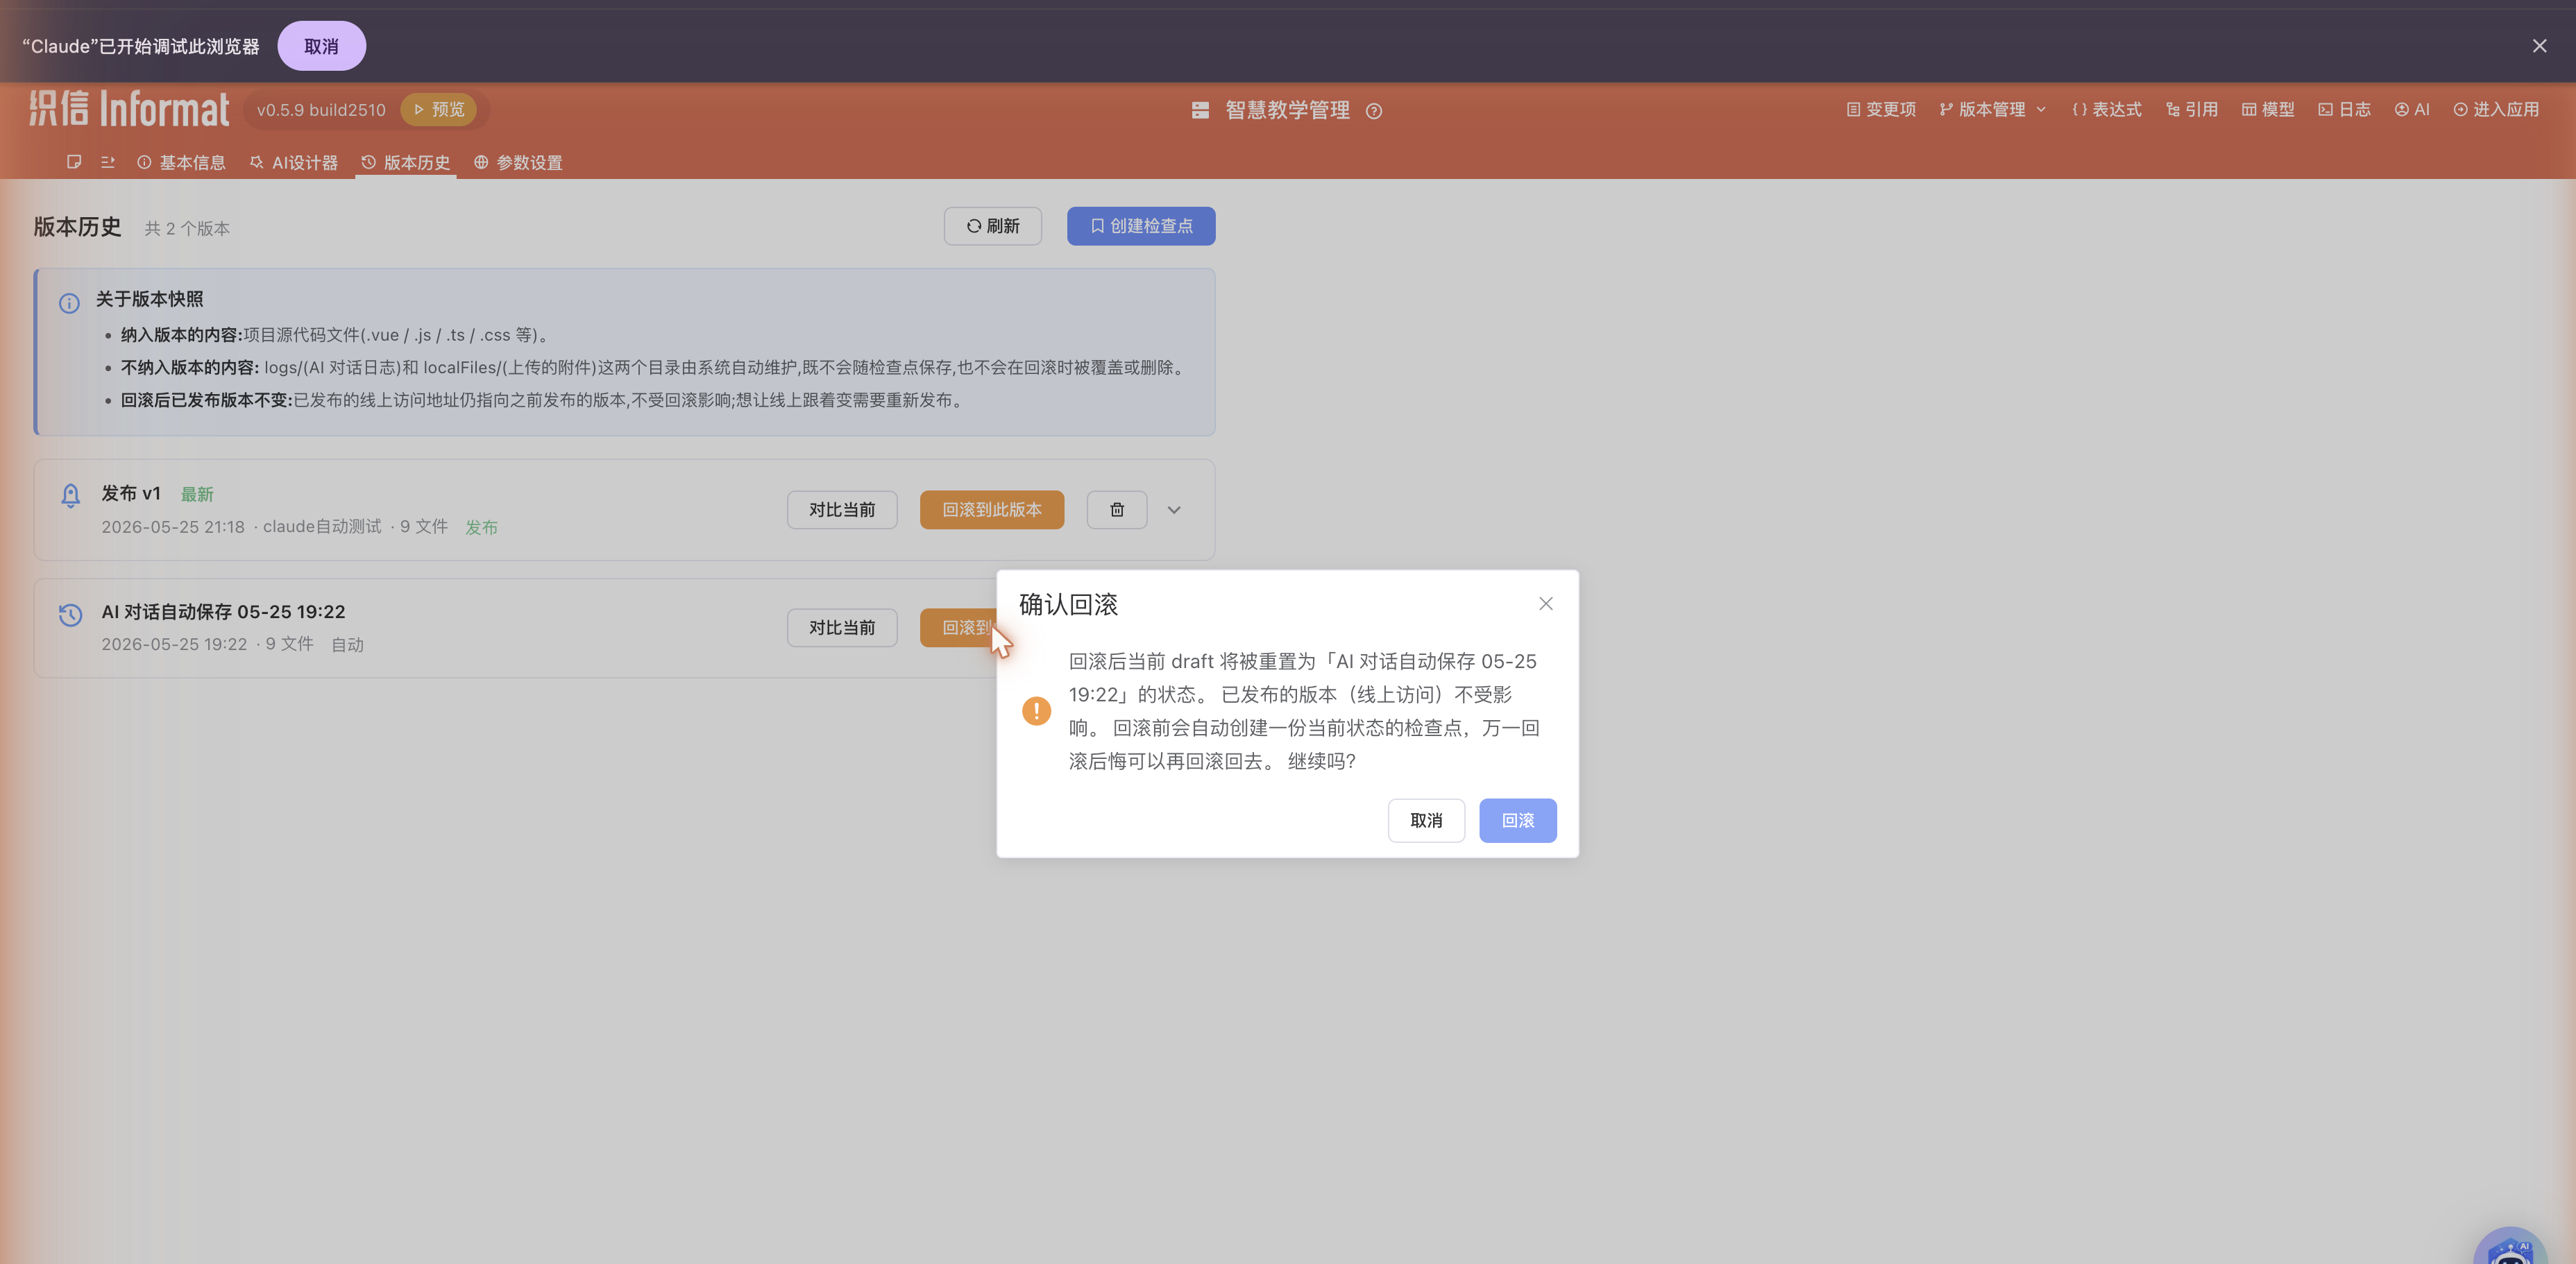Image resolution: width=2576 pixels, height=1264 pixels.
Task: Open 日志 in the top bar
Action: (x=2345, y=109)
